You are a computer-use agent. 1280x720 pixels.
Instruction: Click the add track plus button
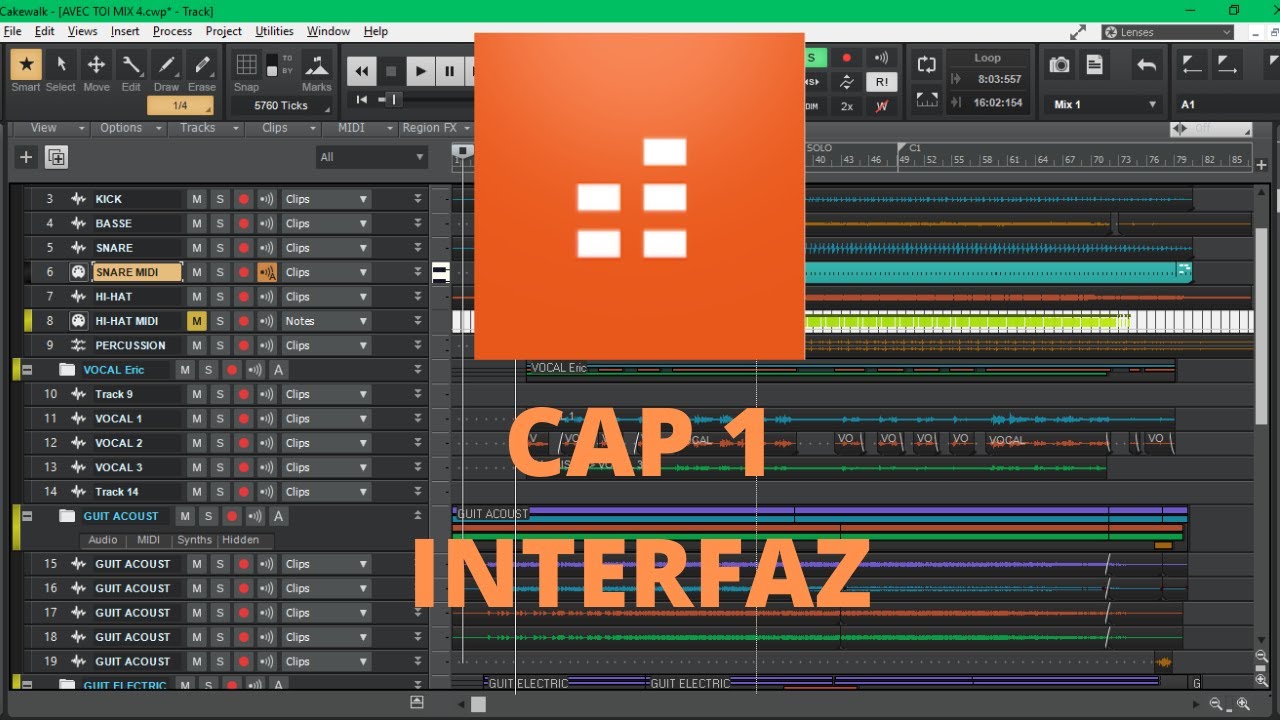click(x=26, y=157)
